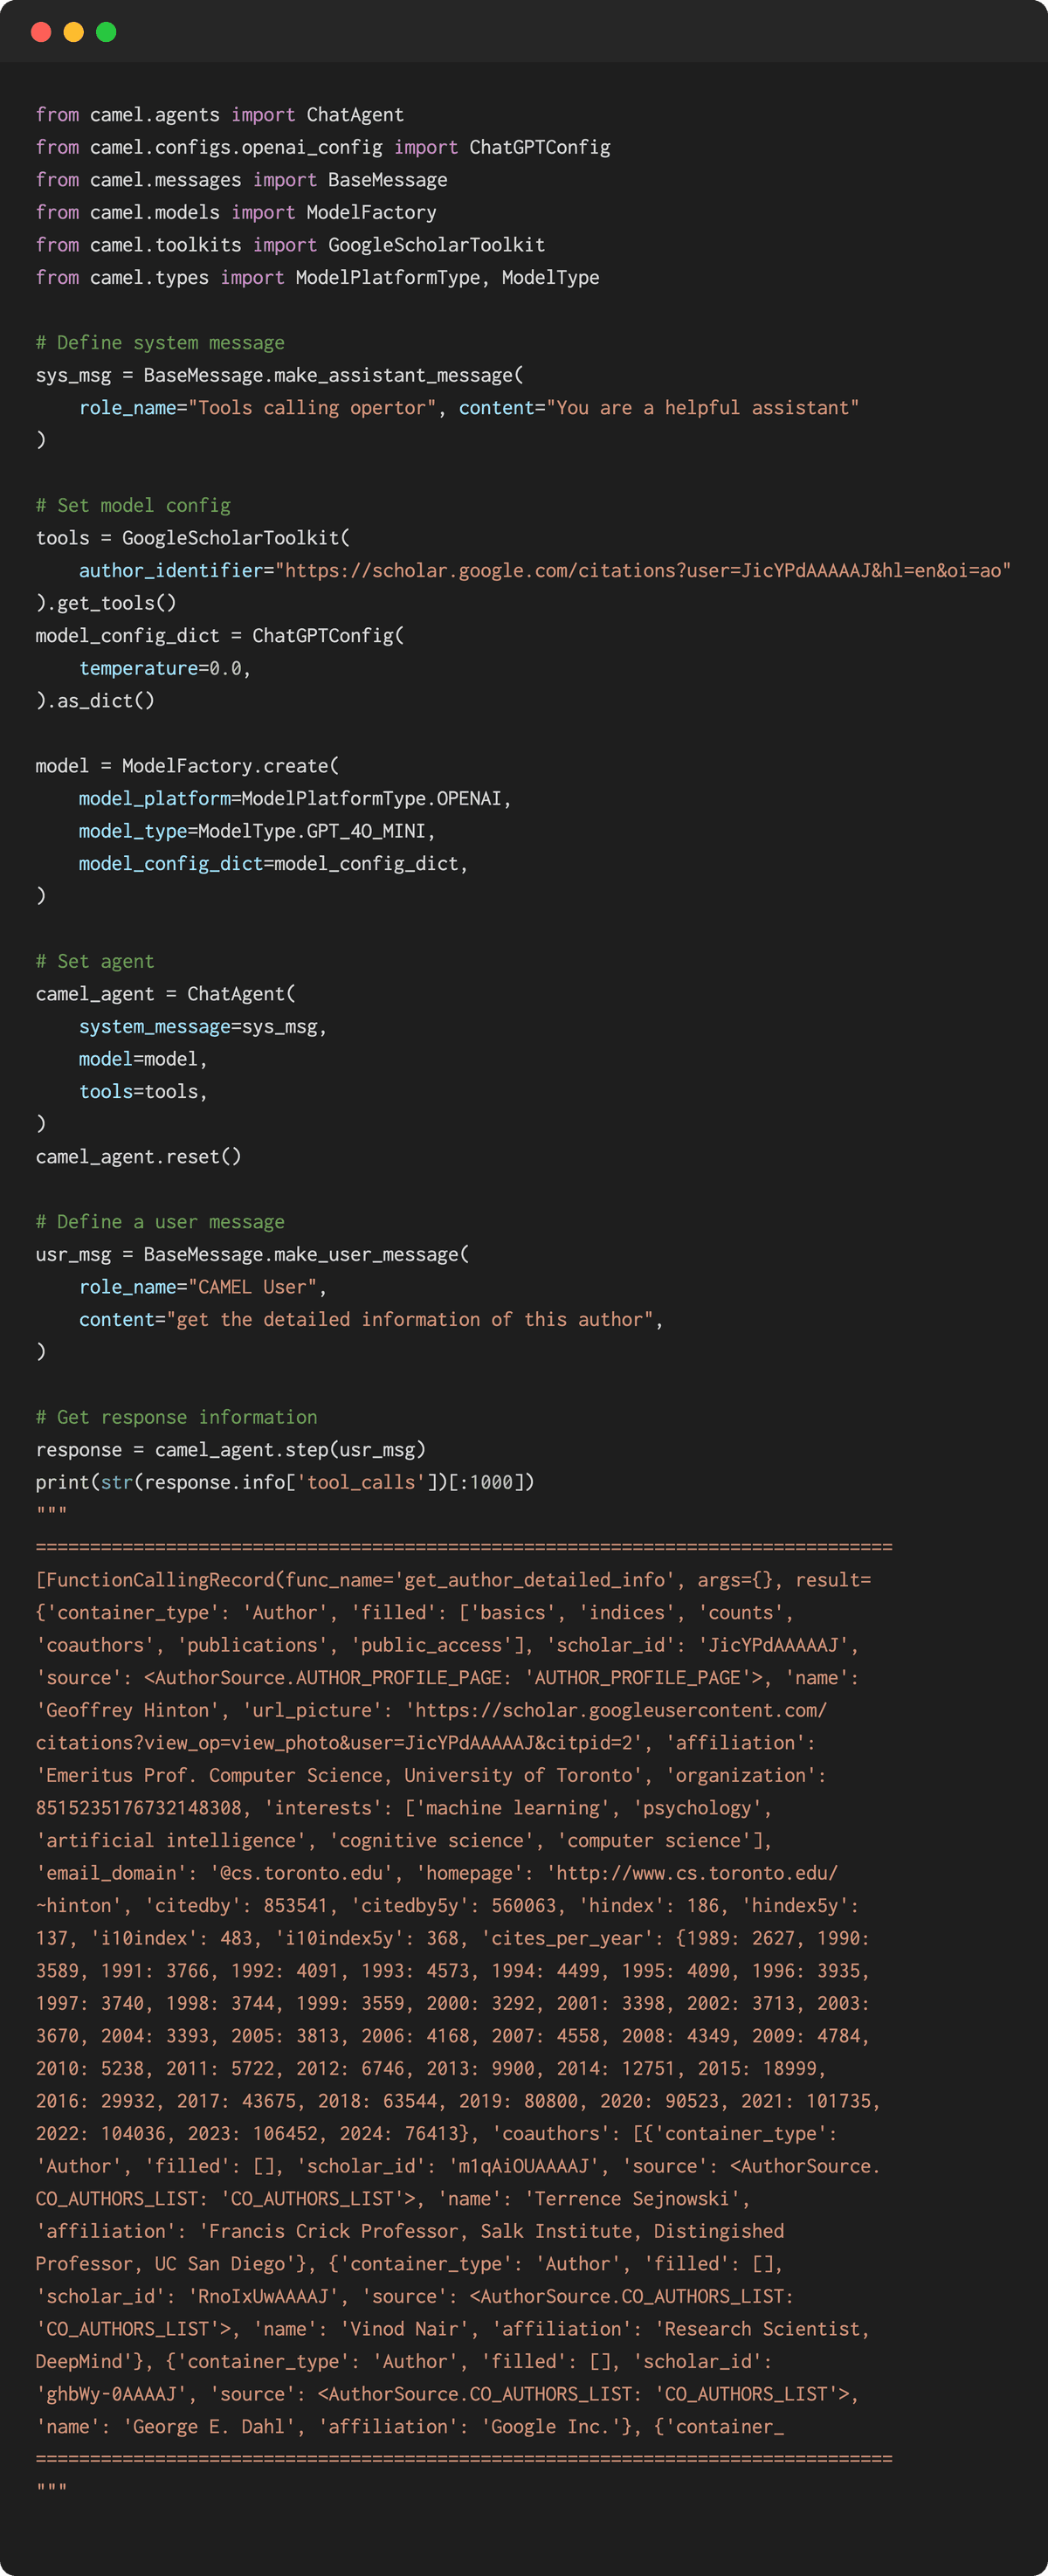Click the Google Scholar citations URL string
1048x2576 pixels.
(x=643, y=571)
